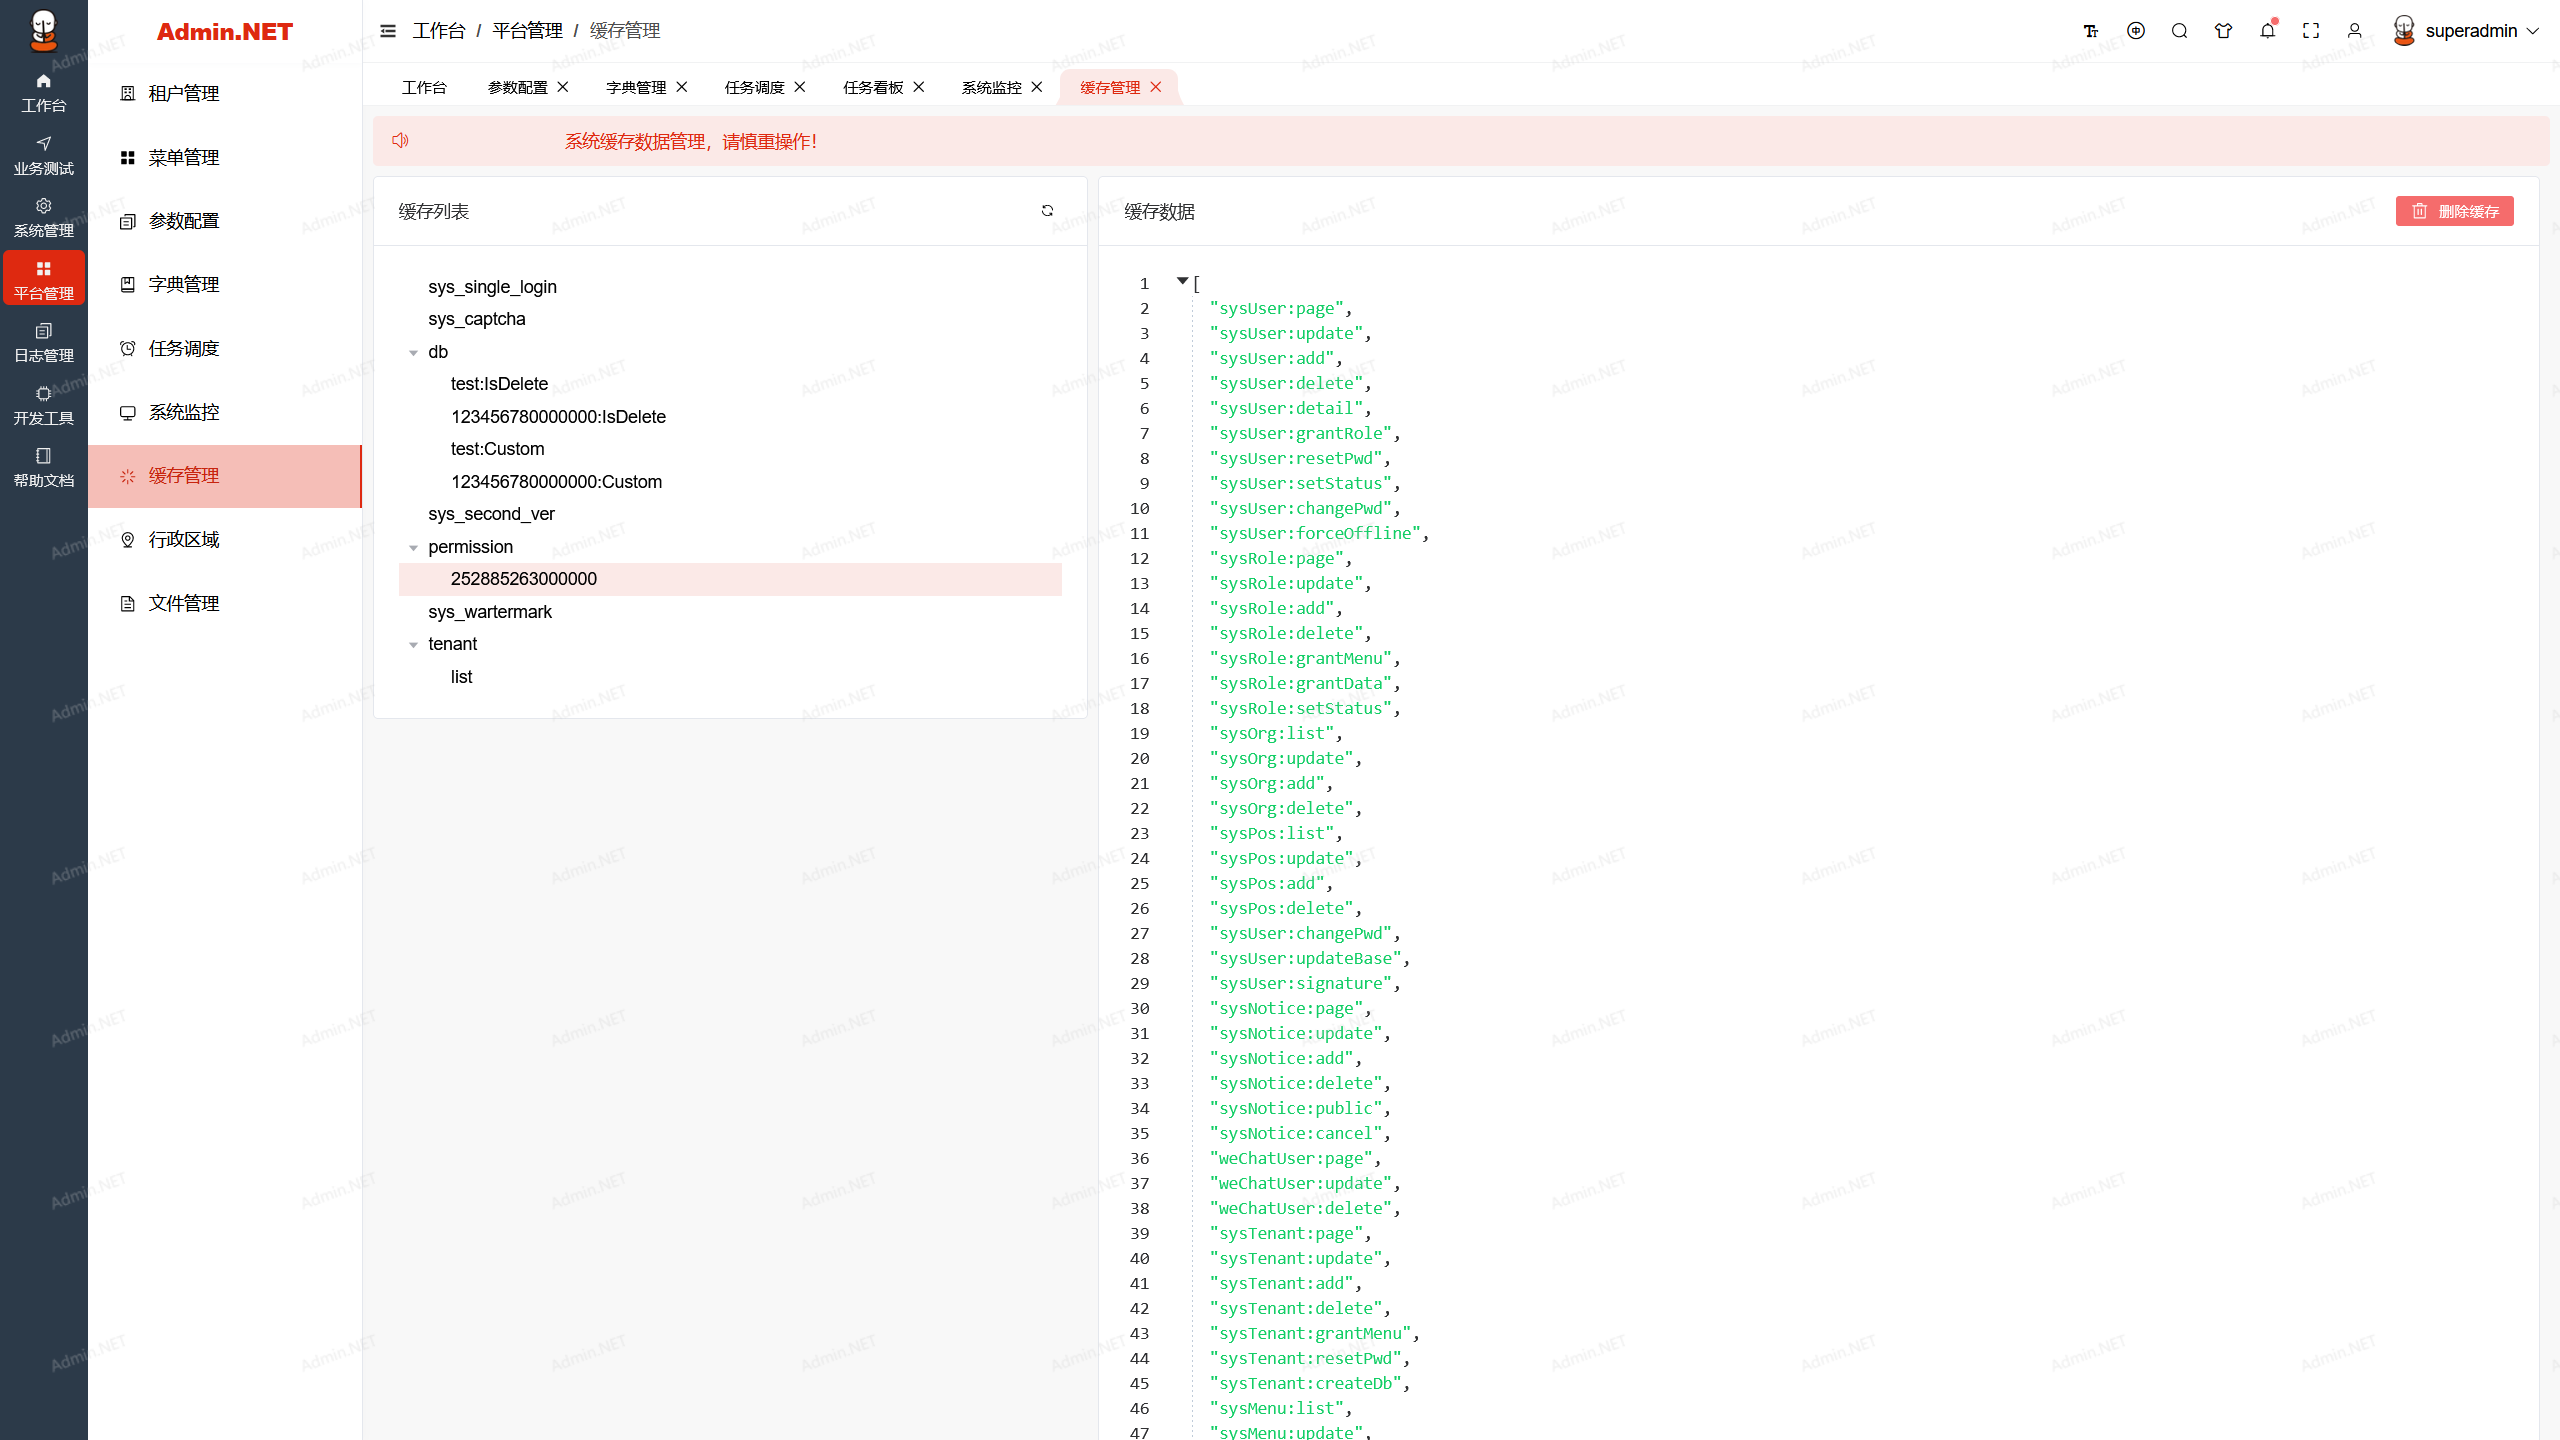Fold the JSON array at line 1
Screen dimensions: 2560x1440
pyautogui.click(x=1182, y=282)
